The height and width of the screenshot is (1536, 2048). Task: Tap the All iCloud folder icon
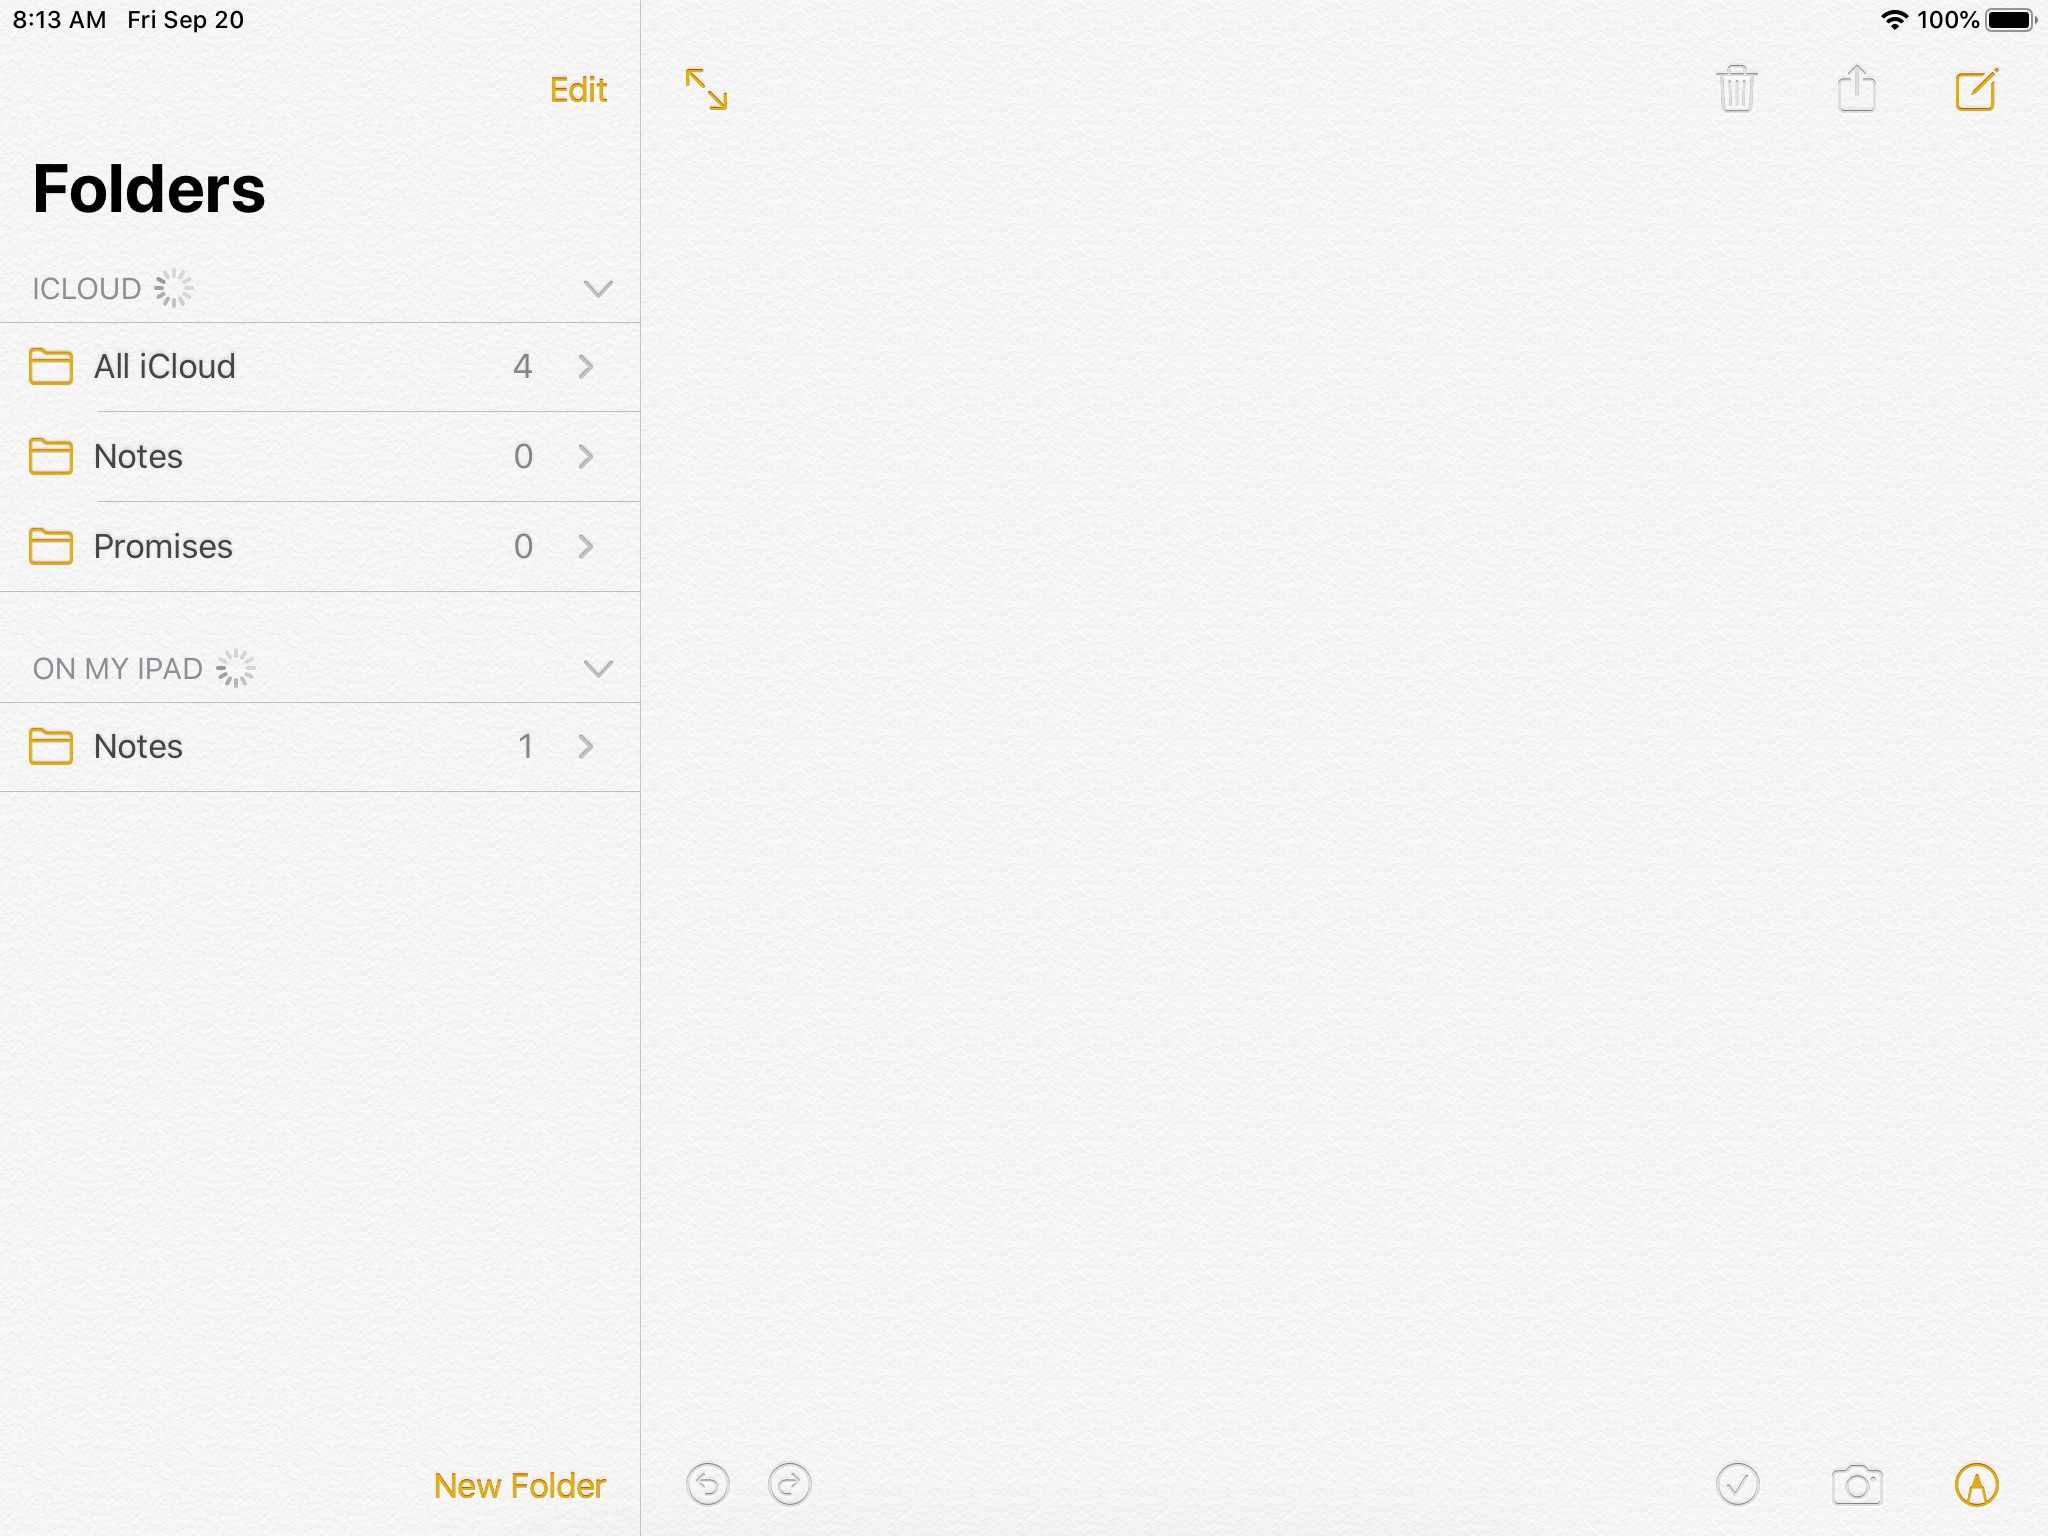pos(51,367)
